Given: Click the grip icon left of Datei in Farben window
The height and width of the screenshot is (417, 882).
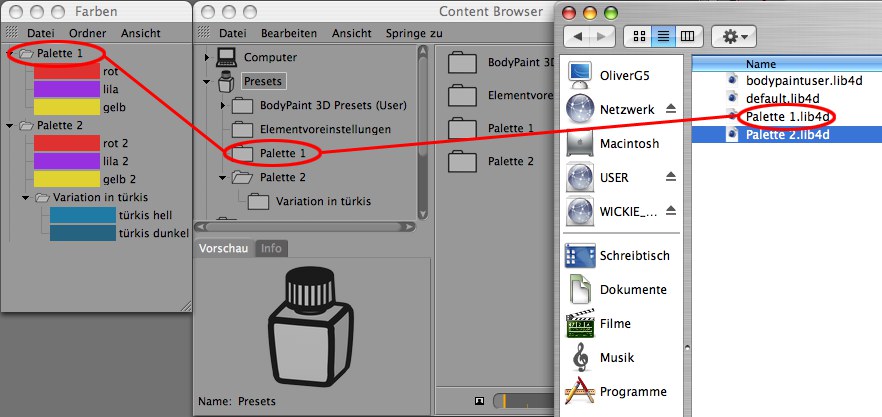Looking at the screenshot, I should [12, 33].
